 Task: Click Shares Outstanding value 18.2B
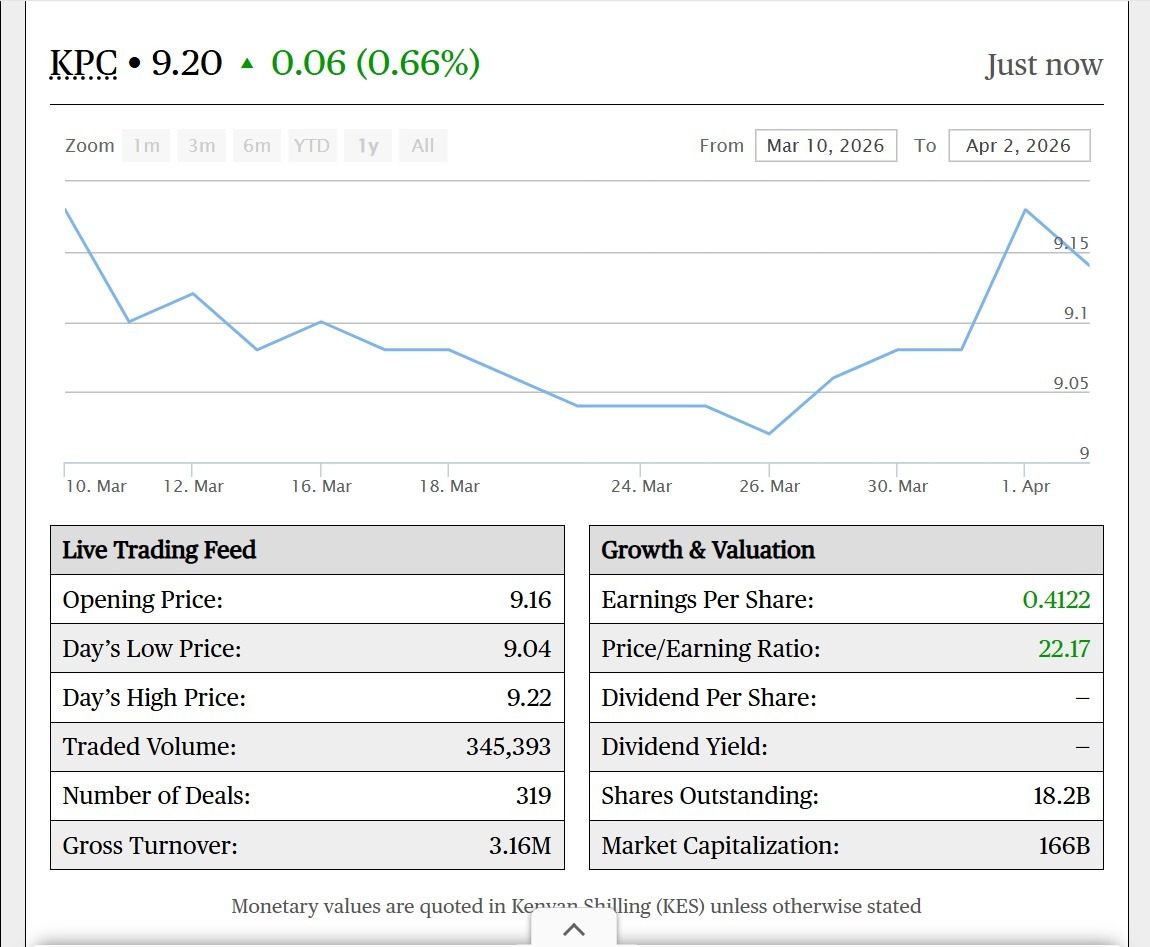(1062, 796)
